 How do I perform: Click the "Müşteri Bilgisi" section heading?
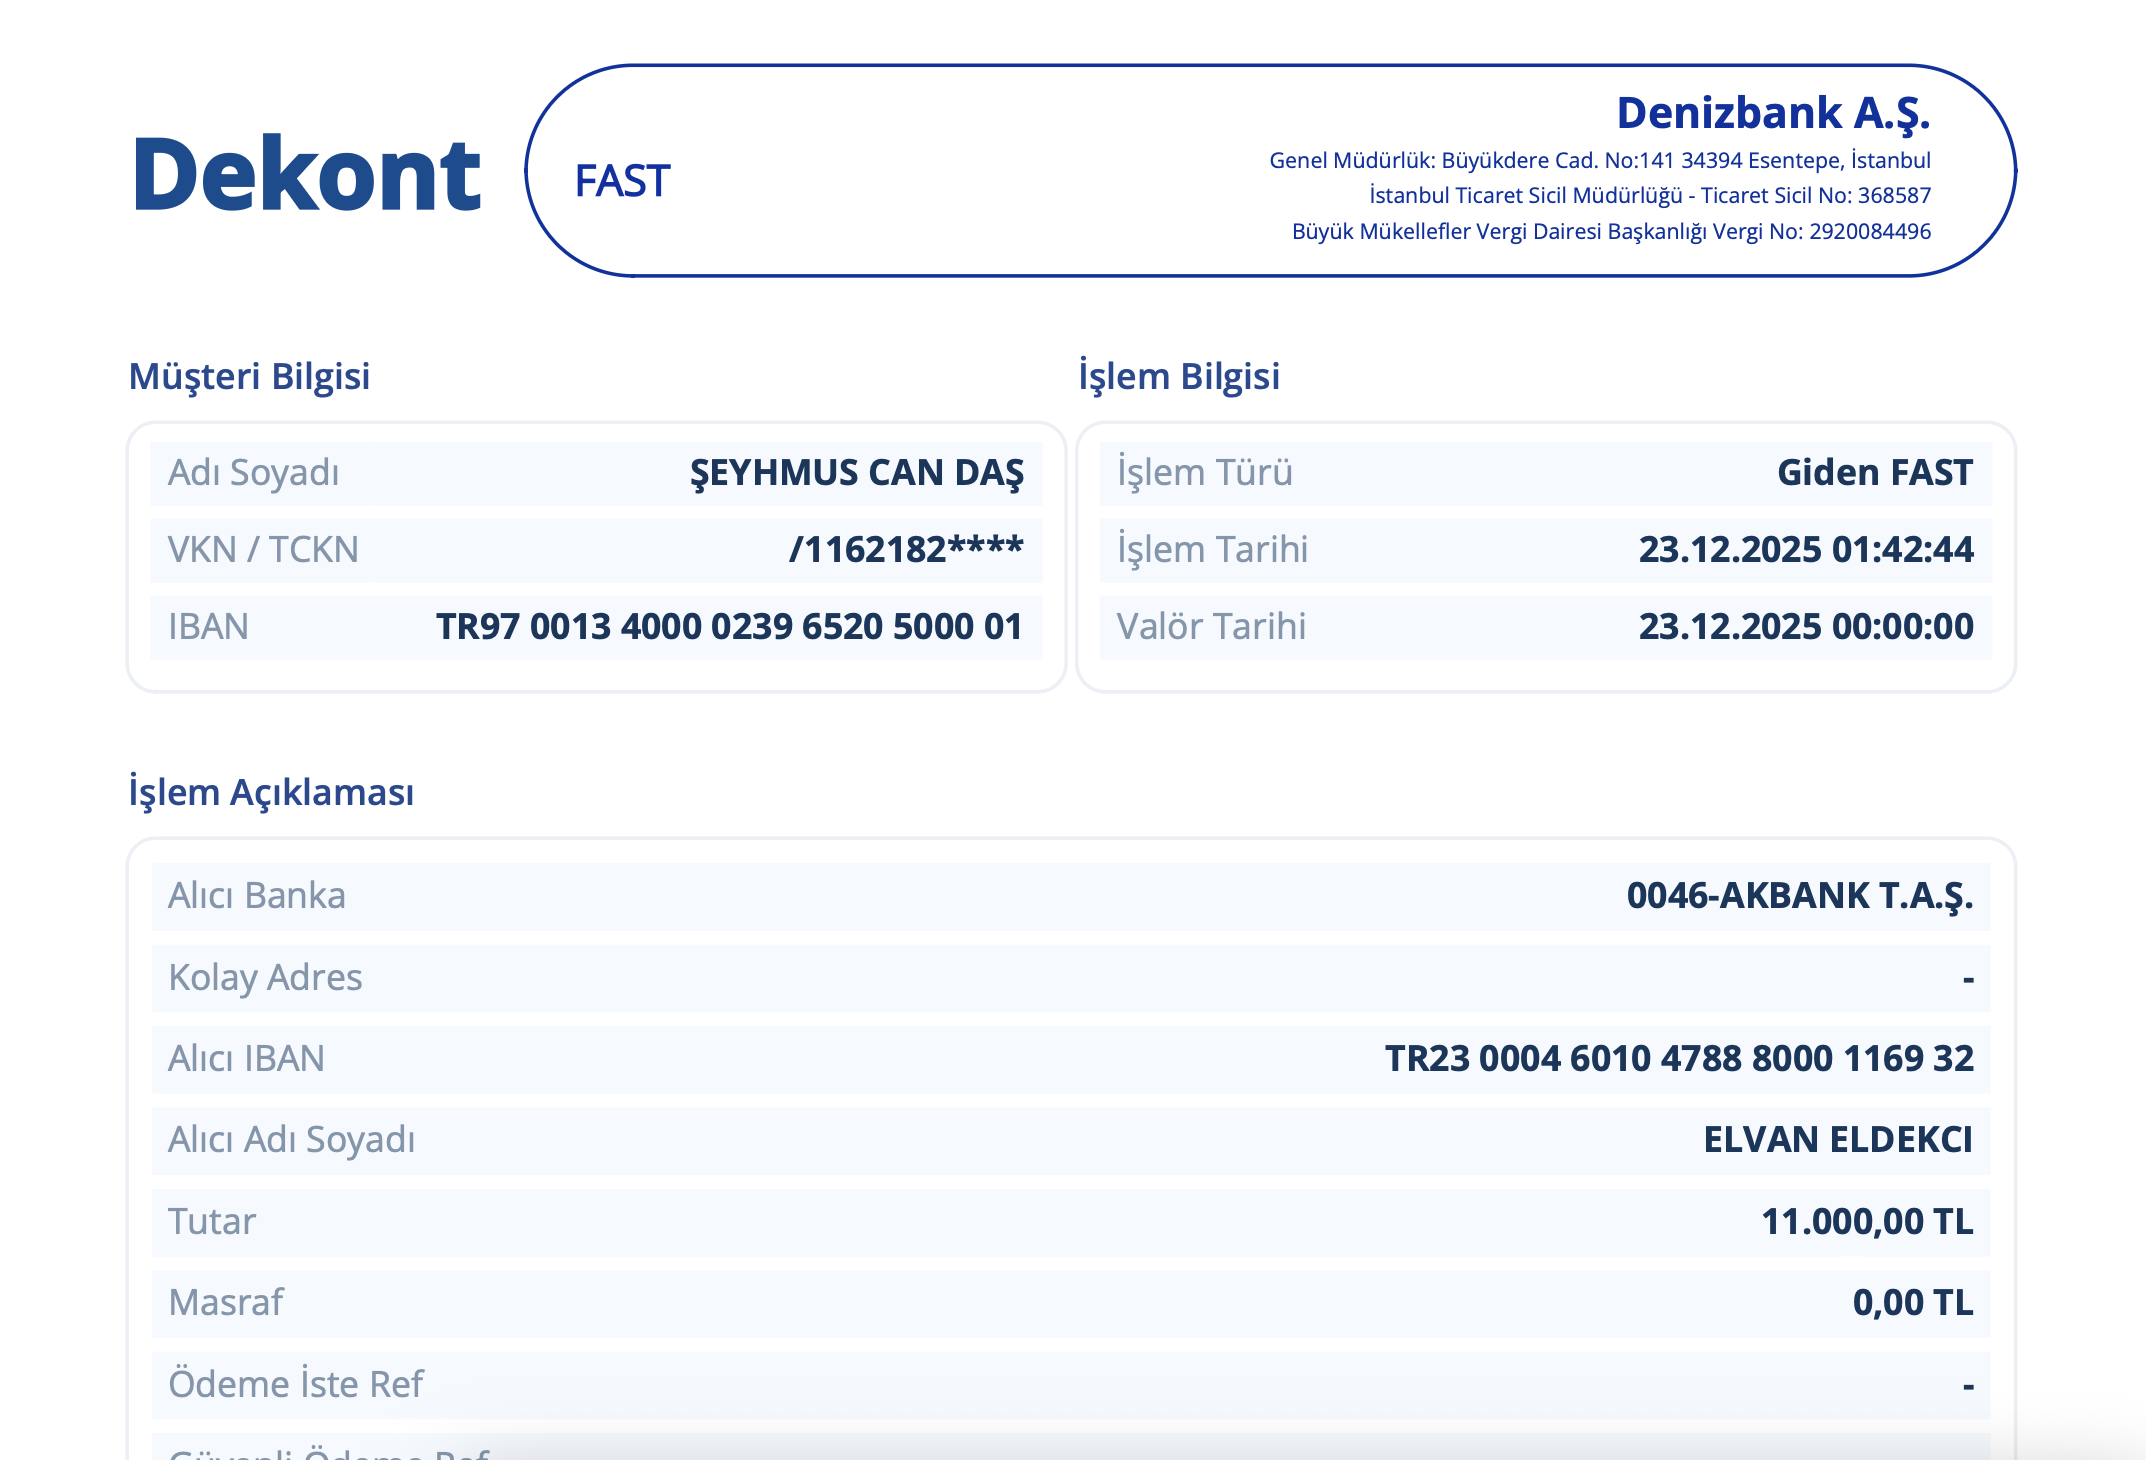point(249,377)
